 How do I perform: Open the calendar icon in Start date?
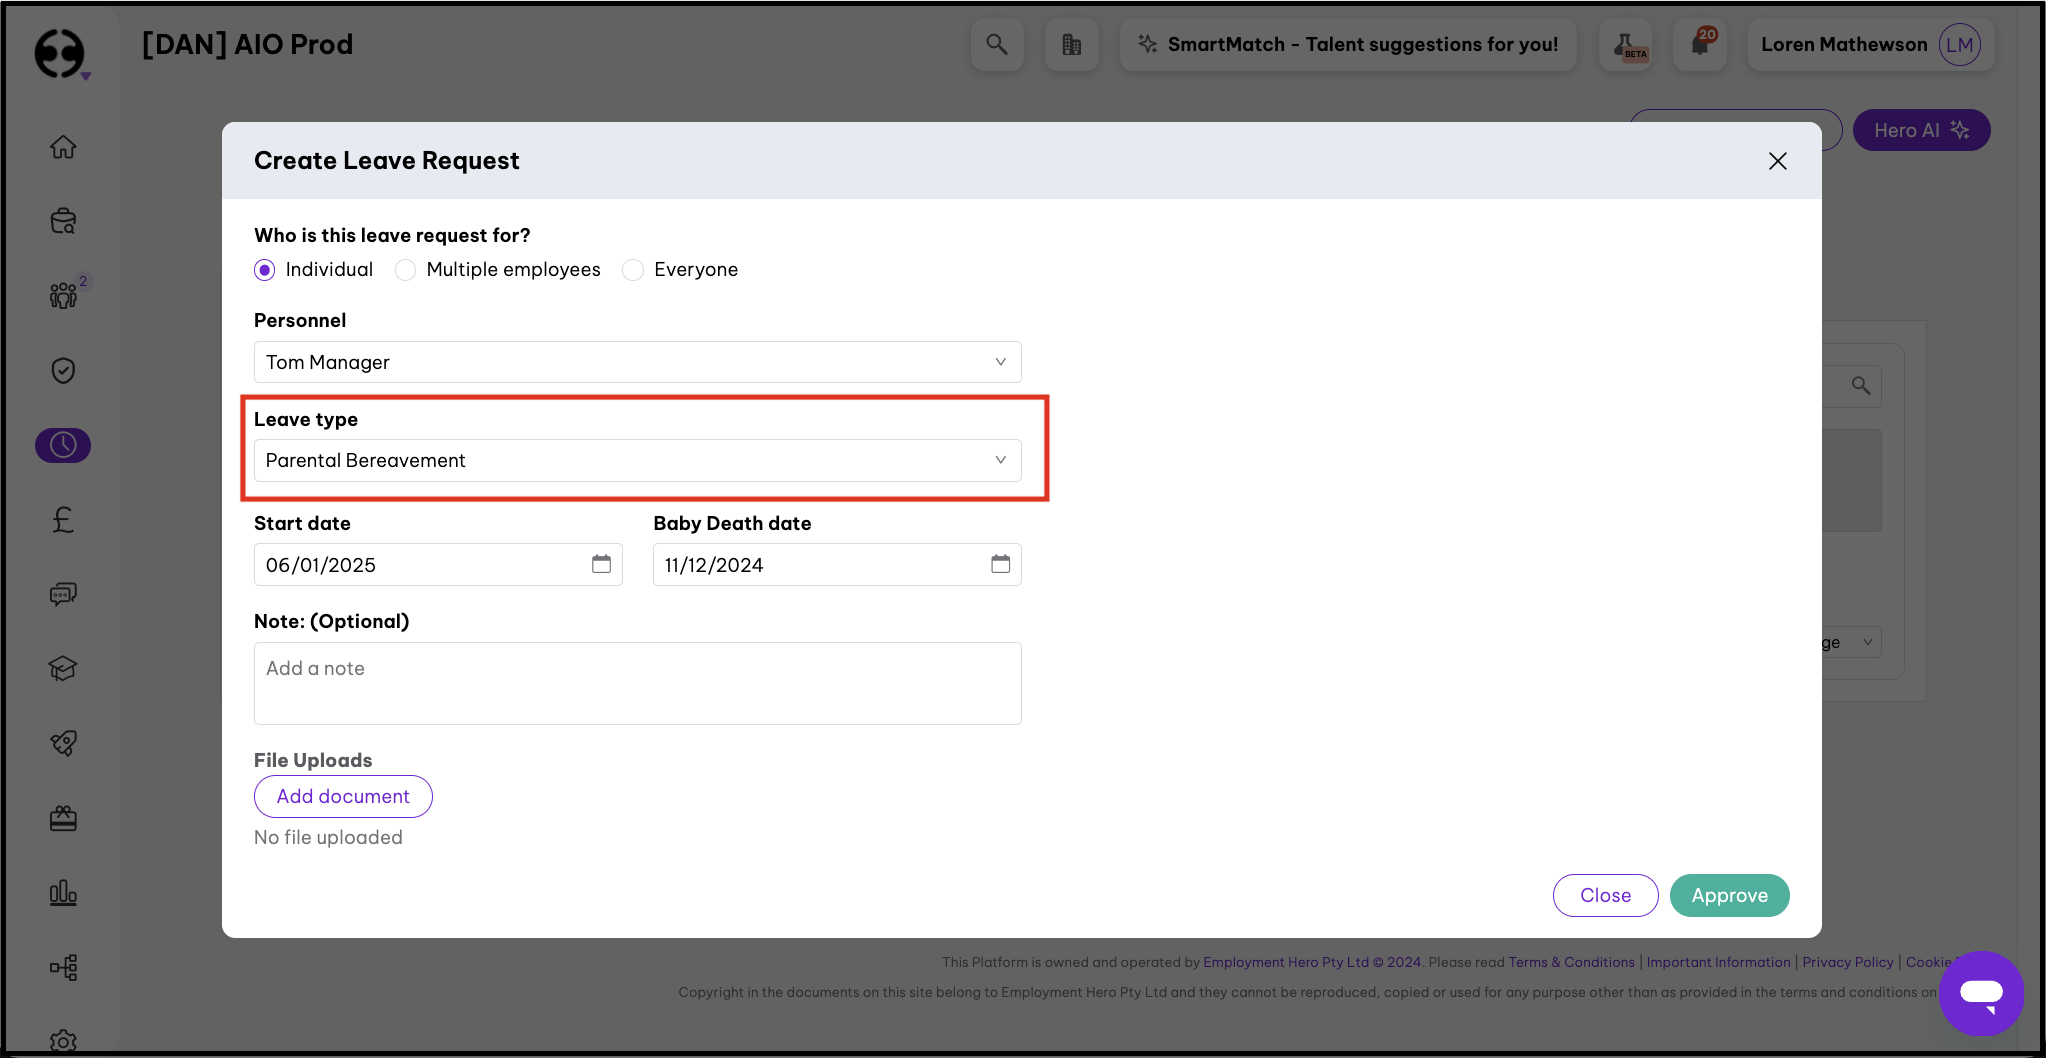(x=601, y=564)
